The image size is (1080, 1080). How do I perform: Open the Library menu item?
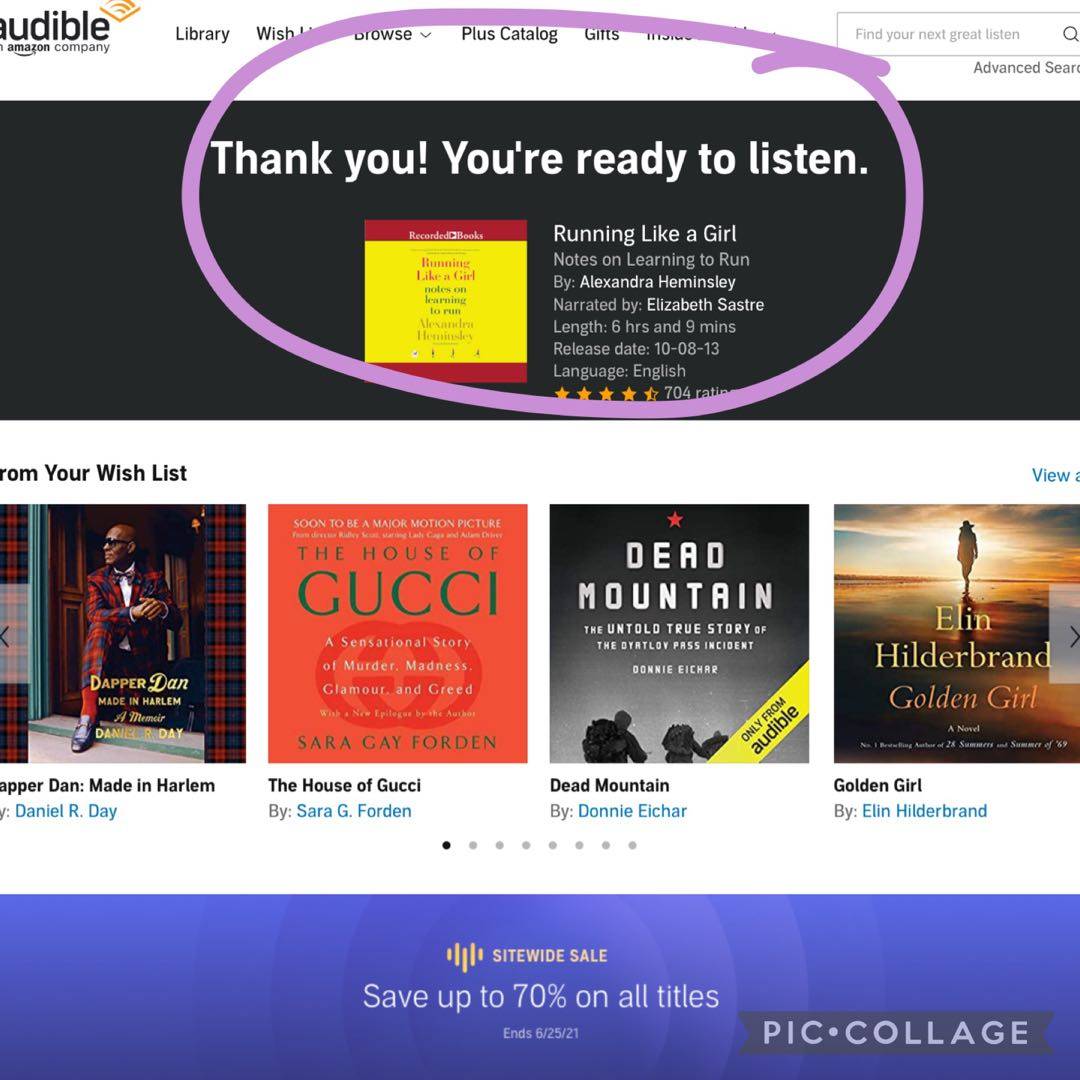(202, 34)
